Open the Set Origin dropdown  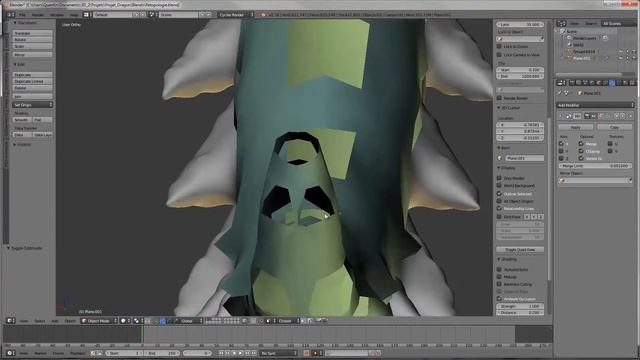33,105
